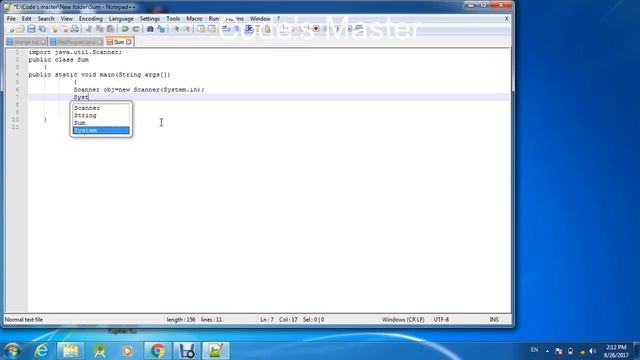The width and height of the screenshot is (640, 360).
Task: Open the Settings menu
Action: coord(150,19)
